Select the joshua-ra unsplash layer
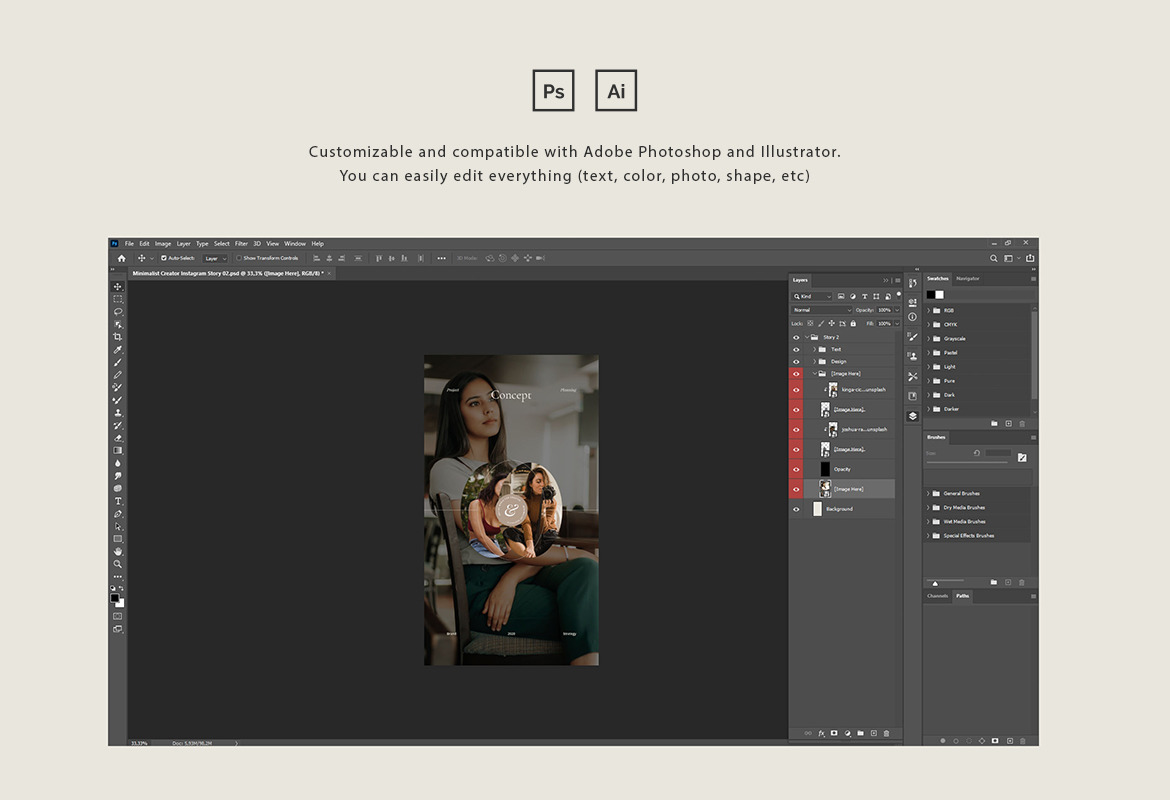Screen dimensions: 1170x800 click(x=850, y=430)
